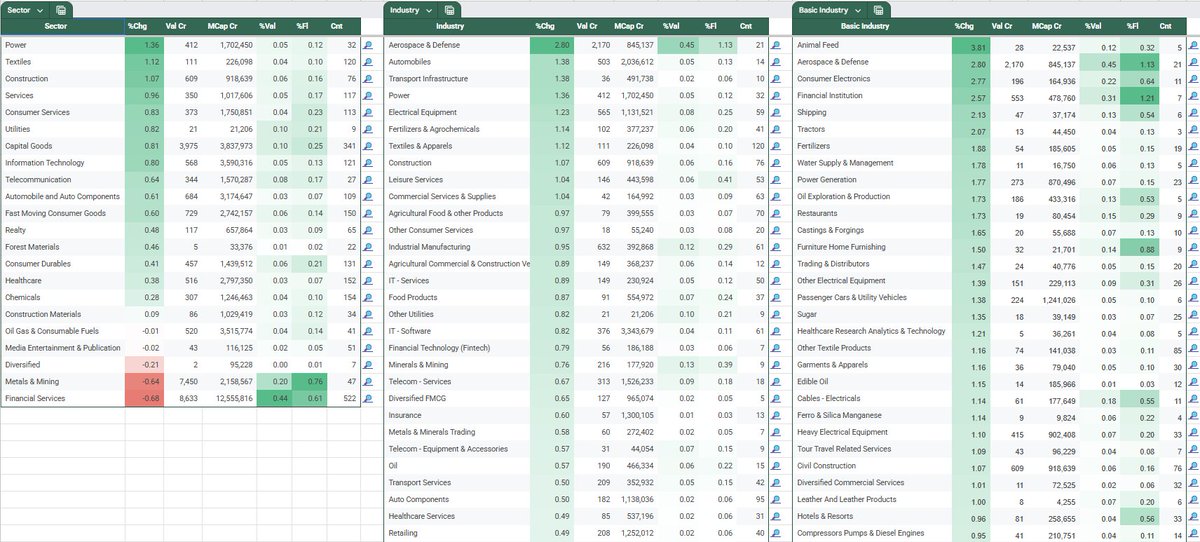This screenshot has height=542, width=1200.
Task: Click the magnifier icon for the Hotels & Resorts row
Action: coord(1193,516)
